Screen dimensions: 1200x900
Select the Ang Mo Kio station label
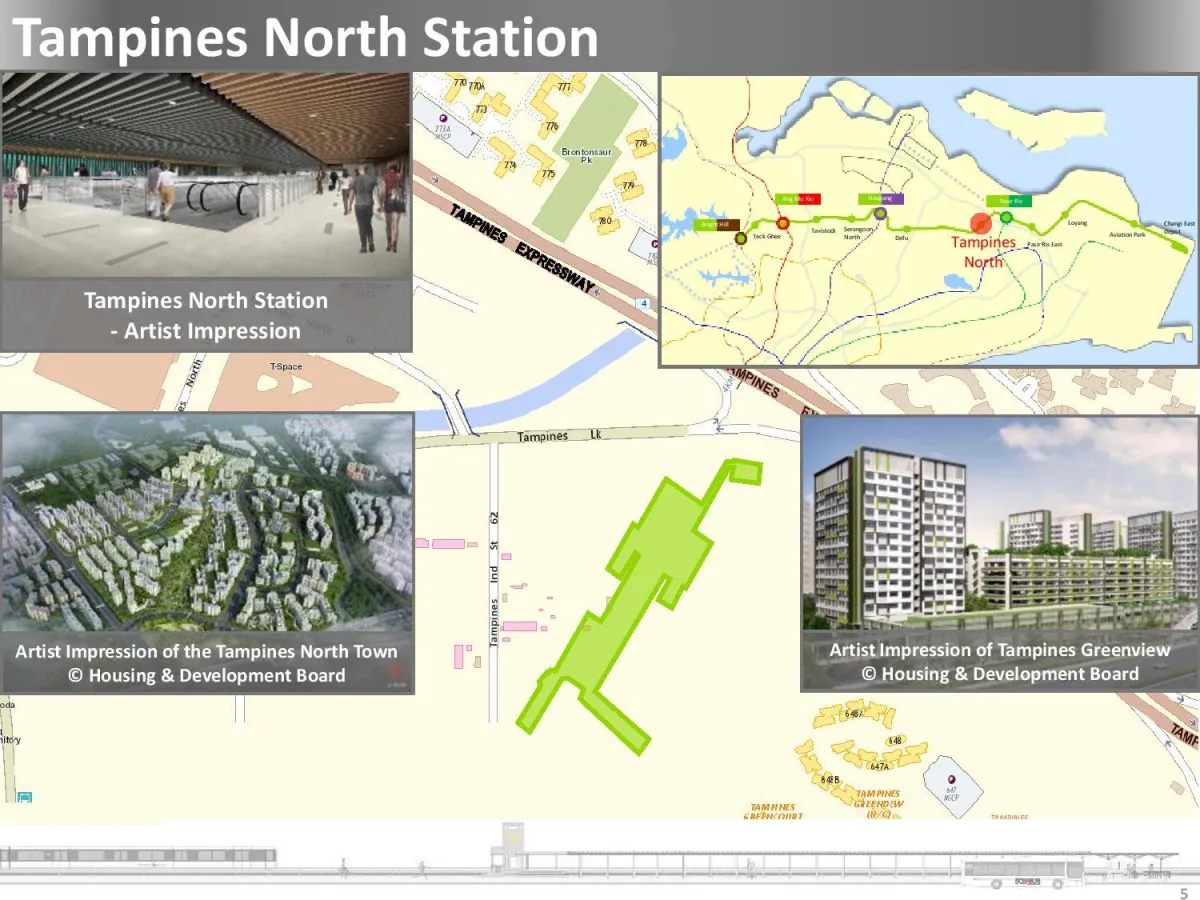pos(797,199)
